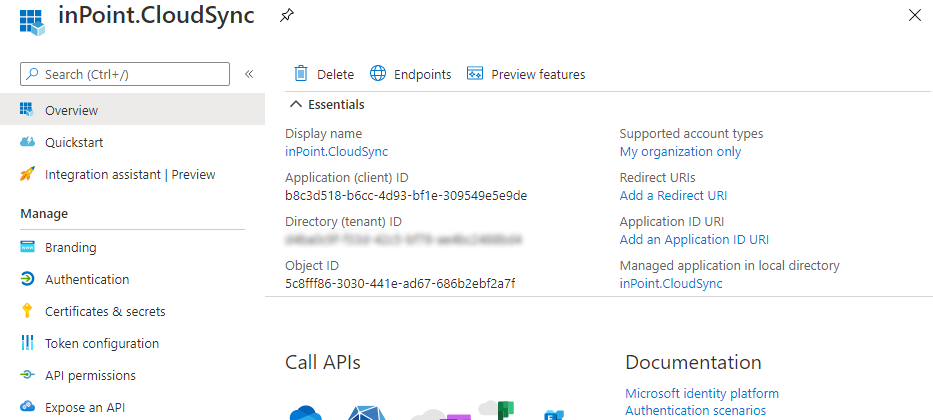
Task: Click the Expose an API cloud icon
Action: pyautogui.click(x=27, y=407)
